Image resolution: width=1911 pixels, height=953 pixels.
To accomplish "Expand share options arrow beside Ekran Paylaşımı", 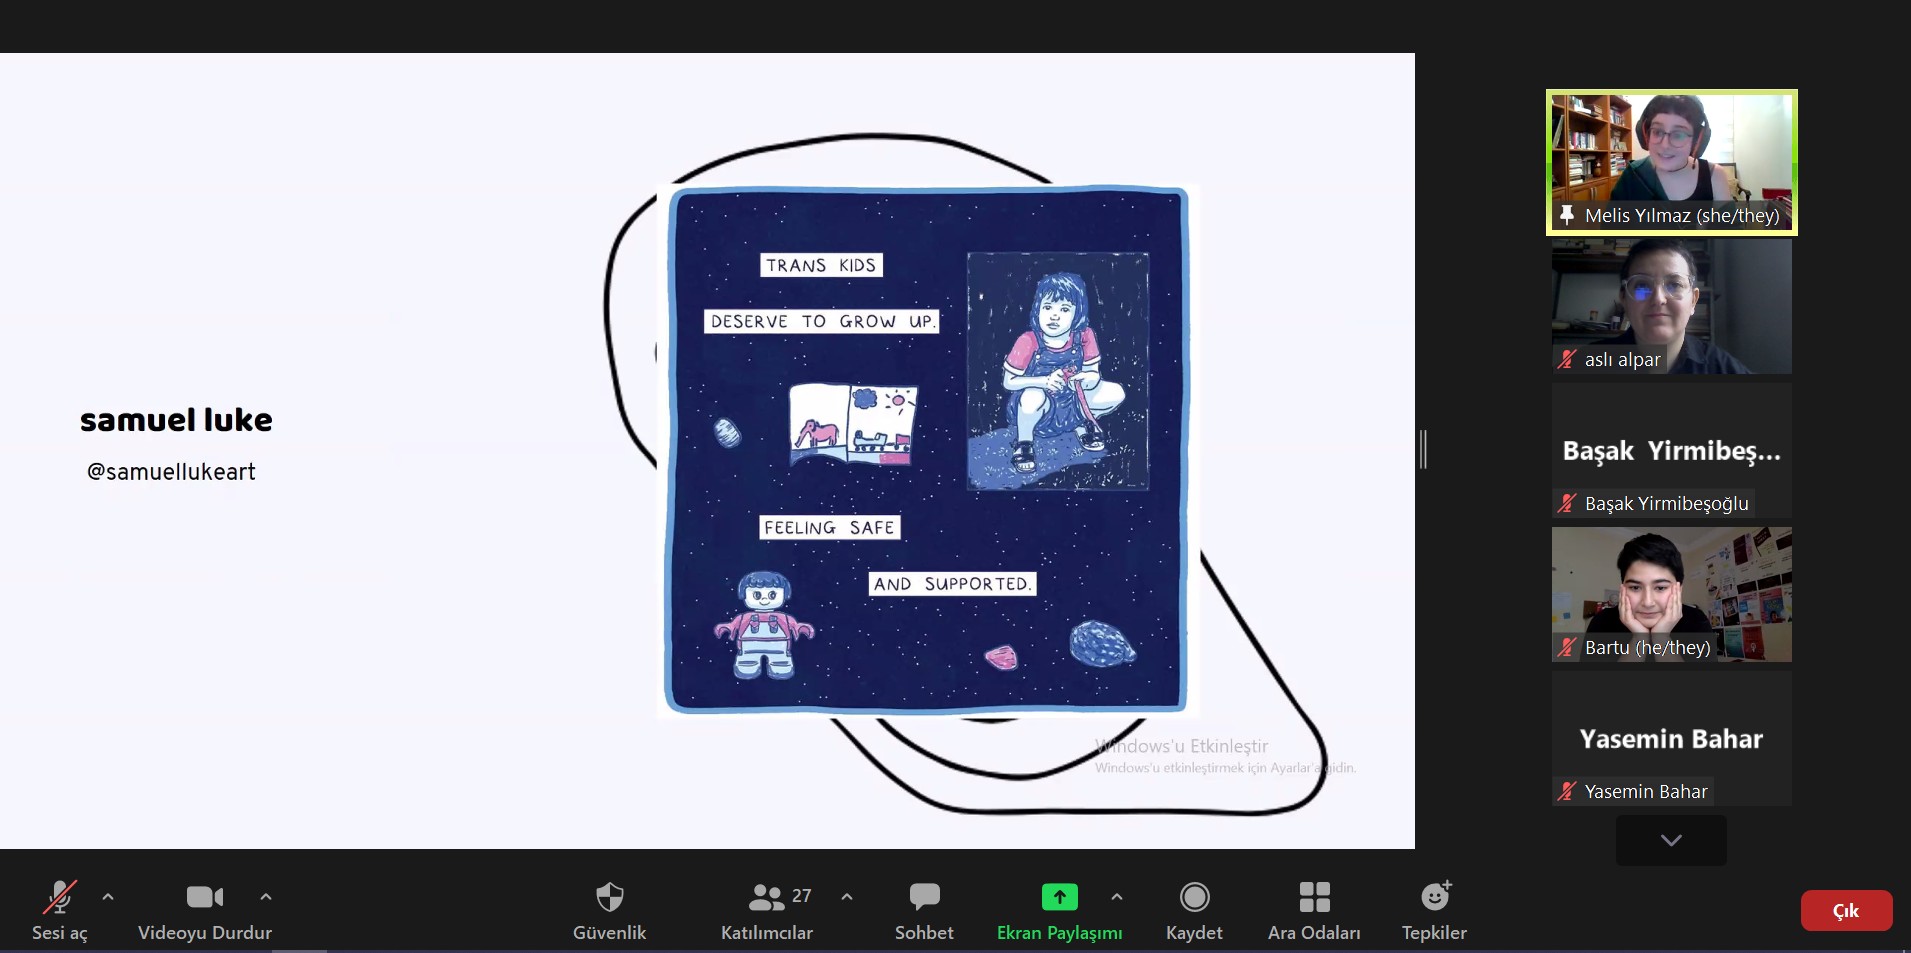I will 1117,897.
